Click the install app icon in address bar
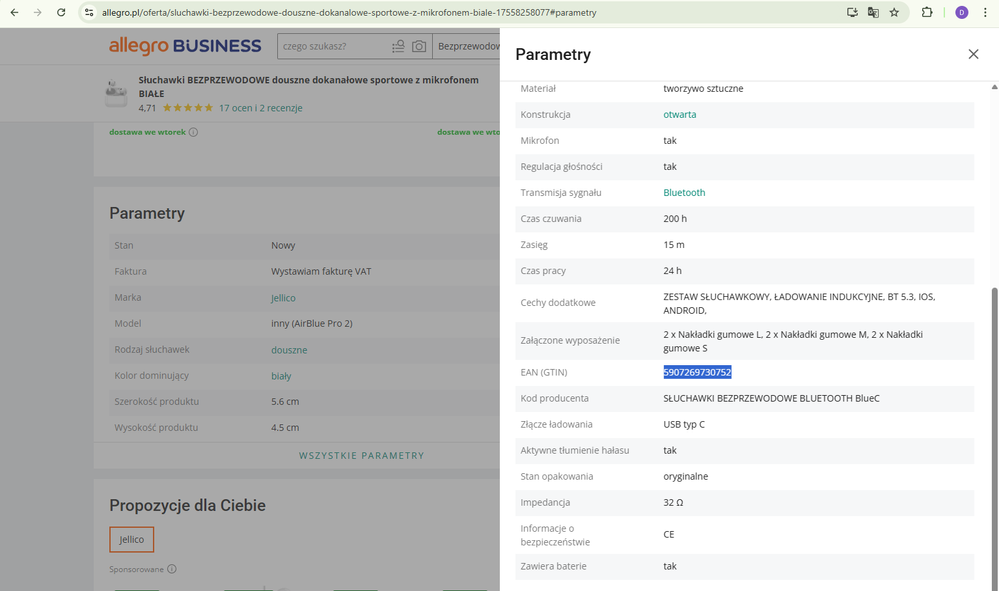The width and height of the screenshot is (999, 591). coord(852,13)
